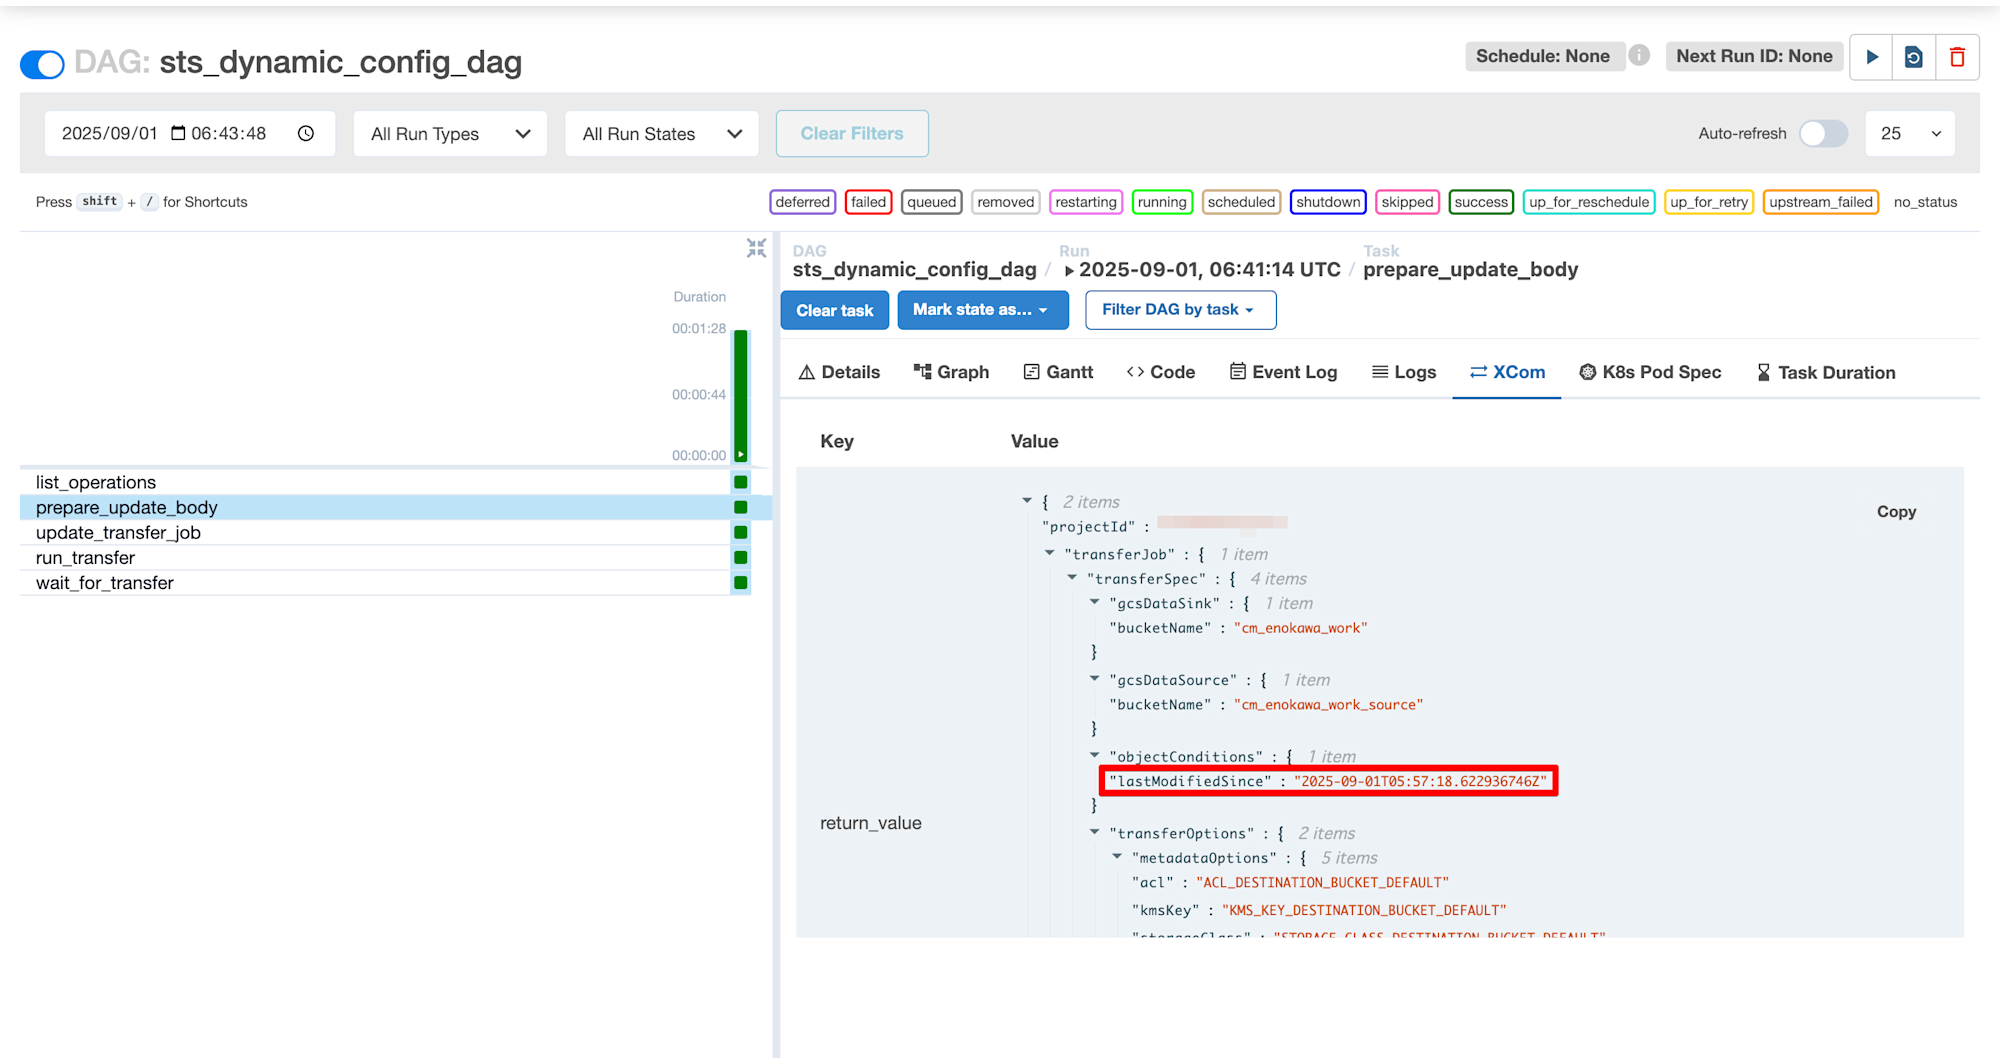Click list_operations green status square

(x=741, y=482)
